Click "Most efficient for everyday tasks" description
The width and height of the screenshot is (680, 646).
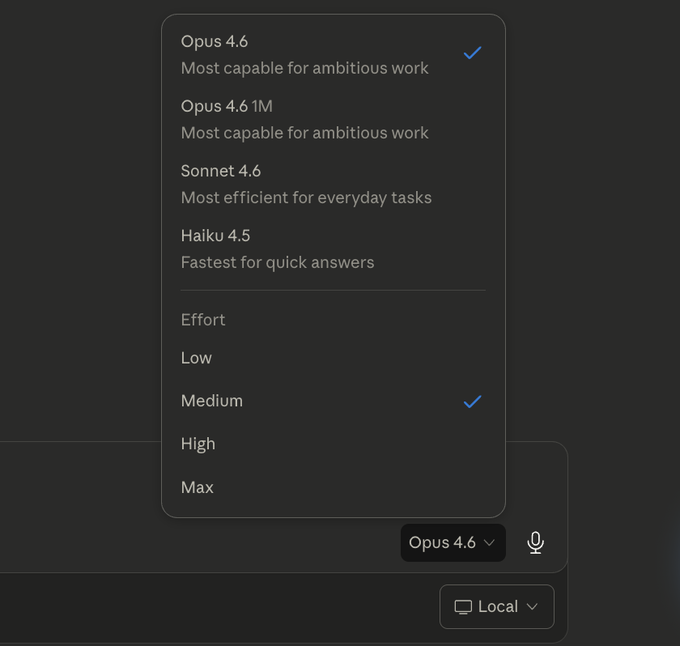[306, 197]
